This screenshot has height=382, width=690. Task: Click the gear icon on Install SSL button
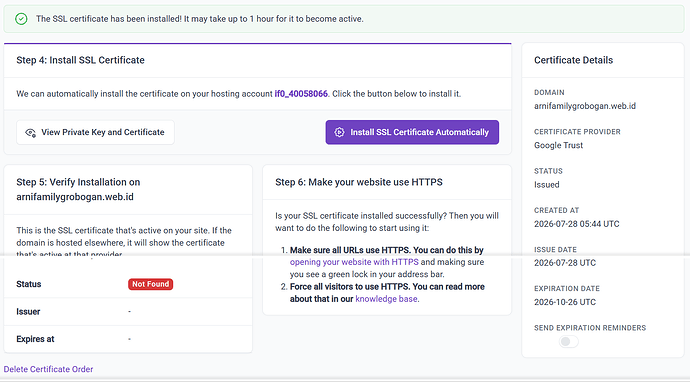click(x=339, y=132)
